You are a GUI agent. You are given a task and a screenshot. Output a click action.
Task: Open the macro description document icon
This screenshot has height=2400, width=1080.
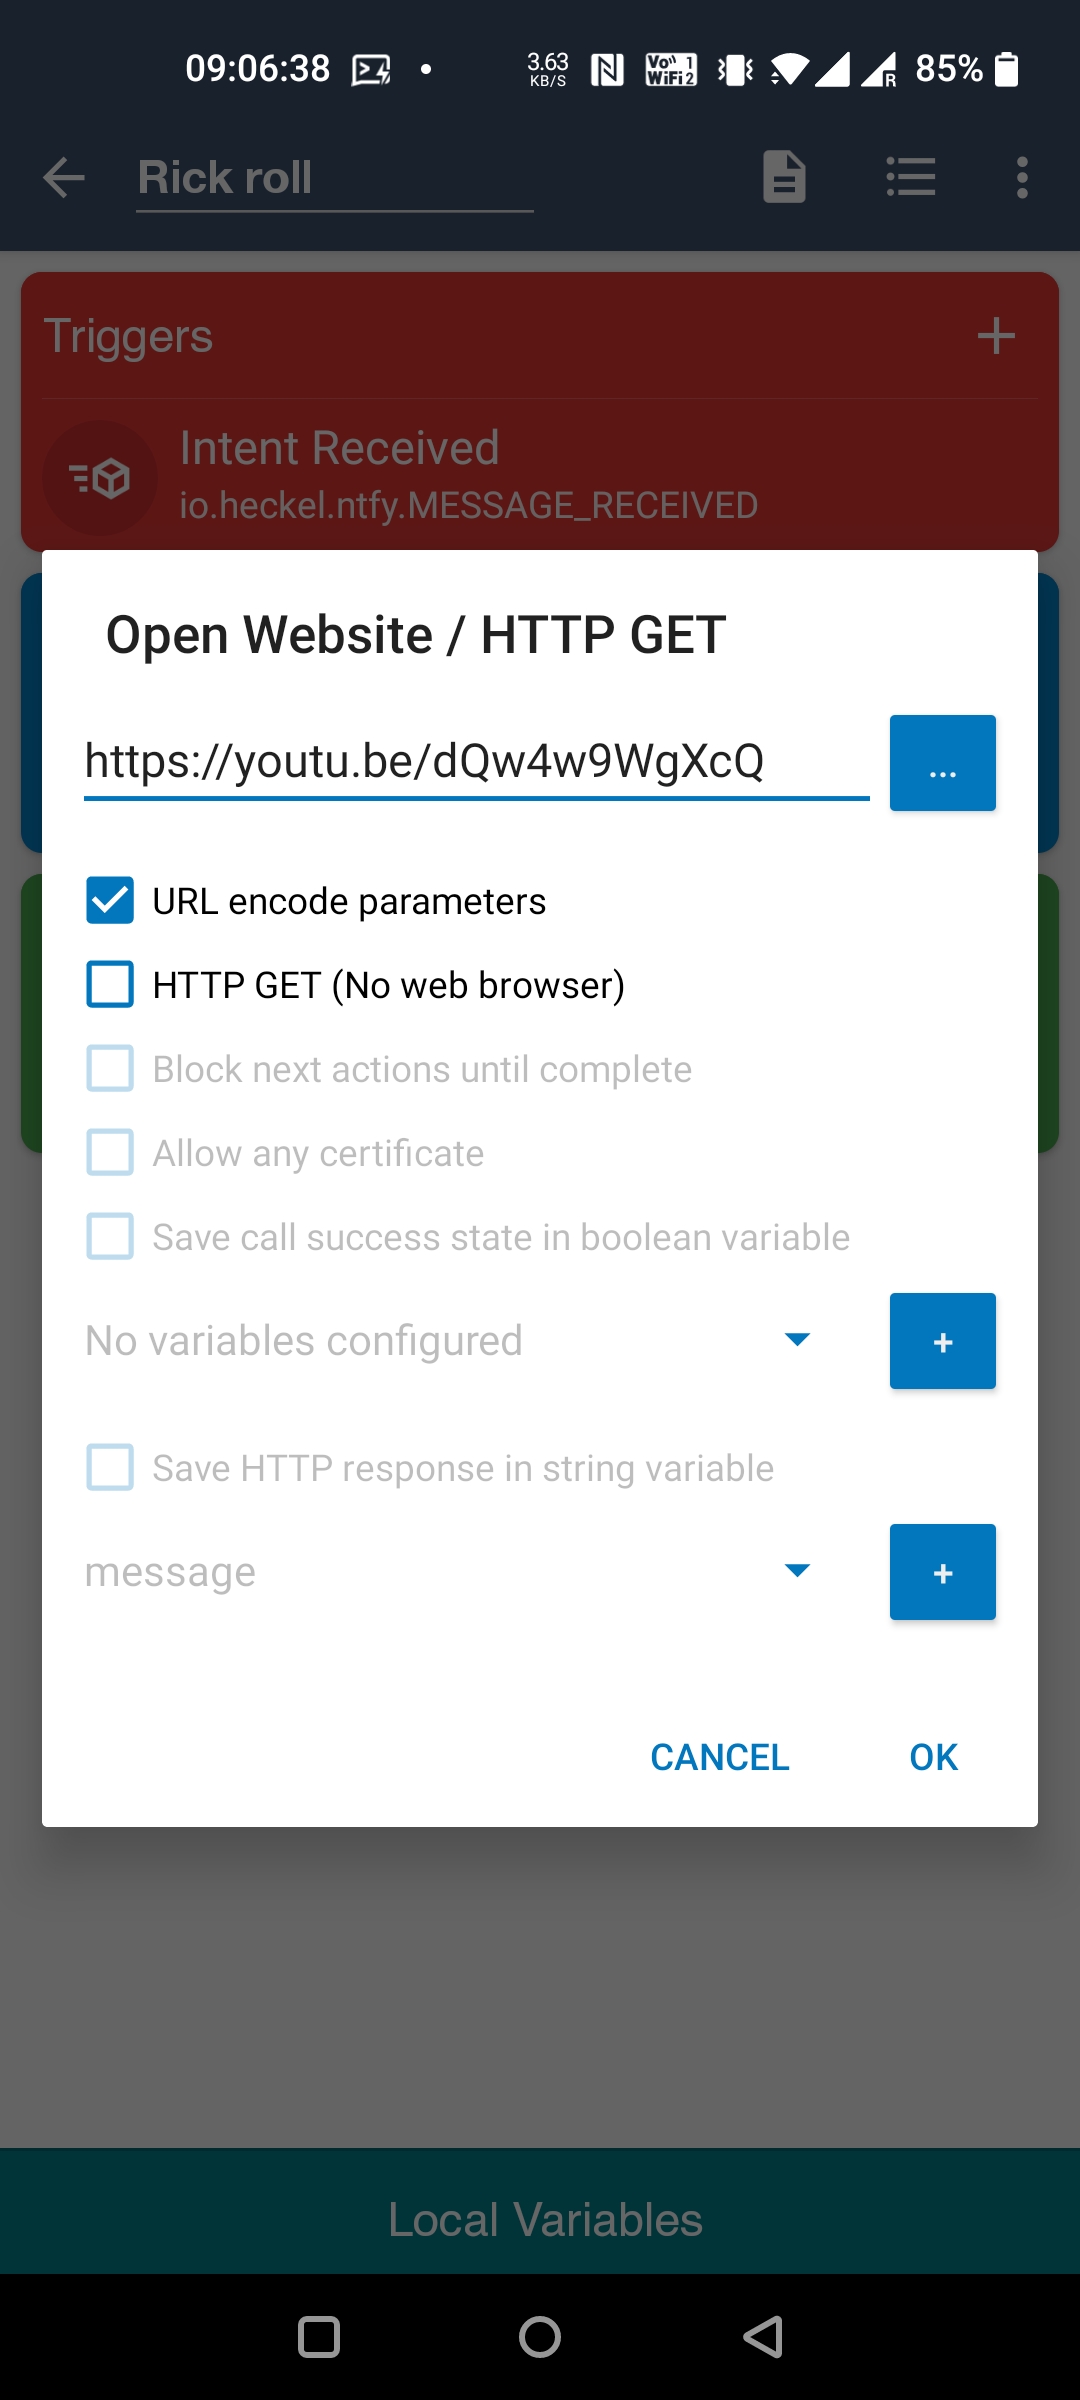coord(784,178)
